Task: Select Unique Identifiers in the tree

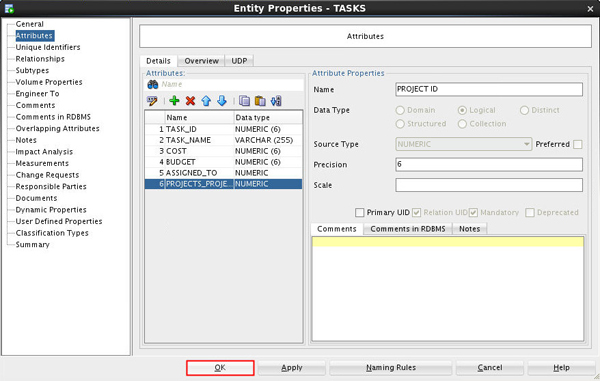Action: pos(48,47)
